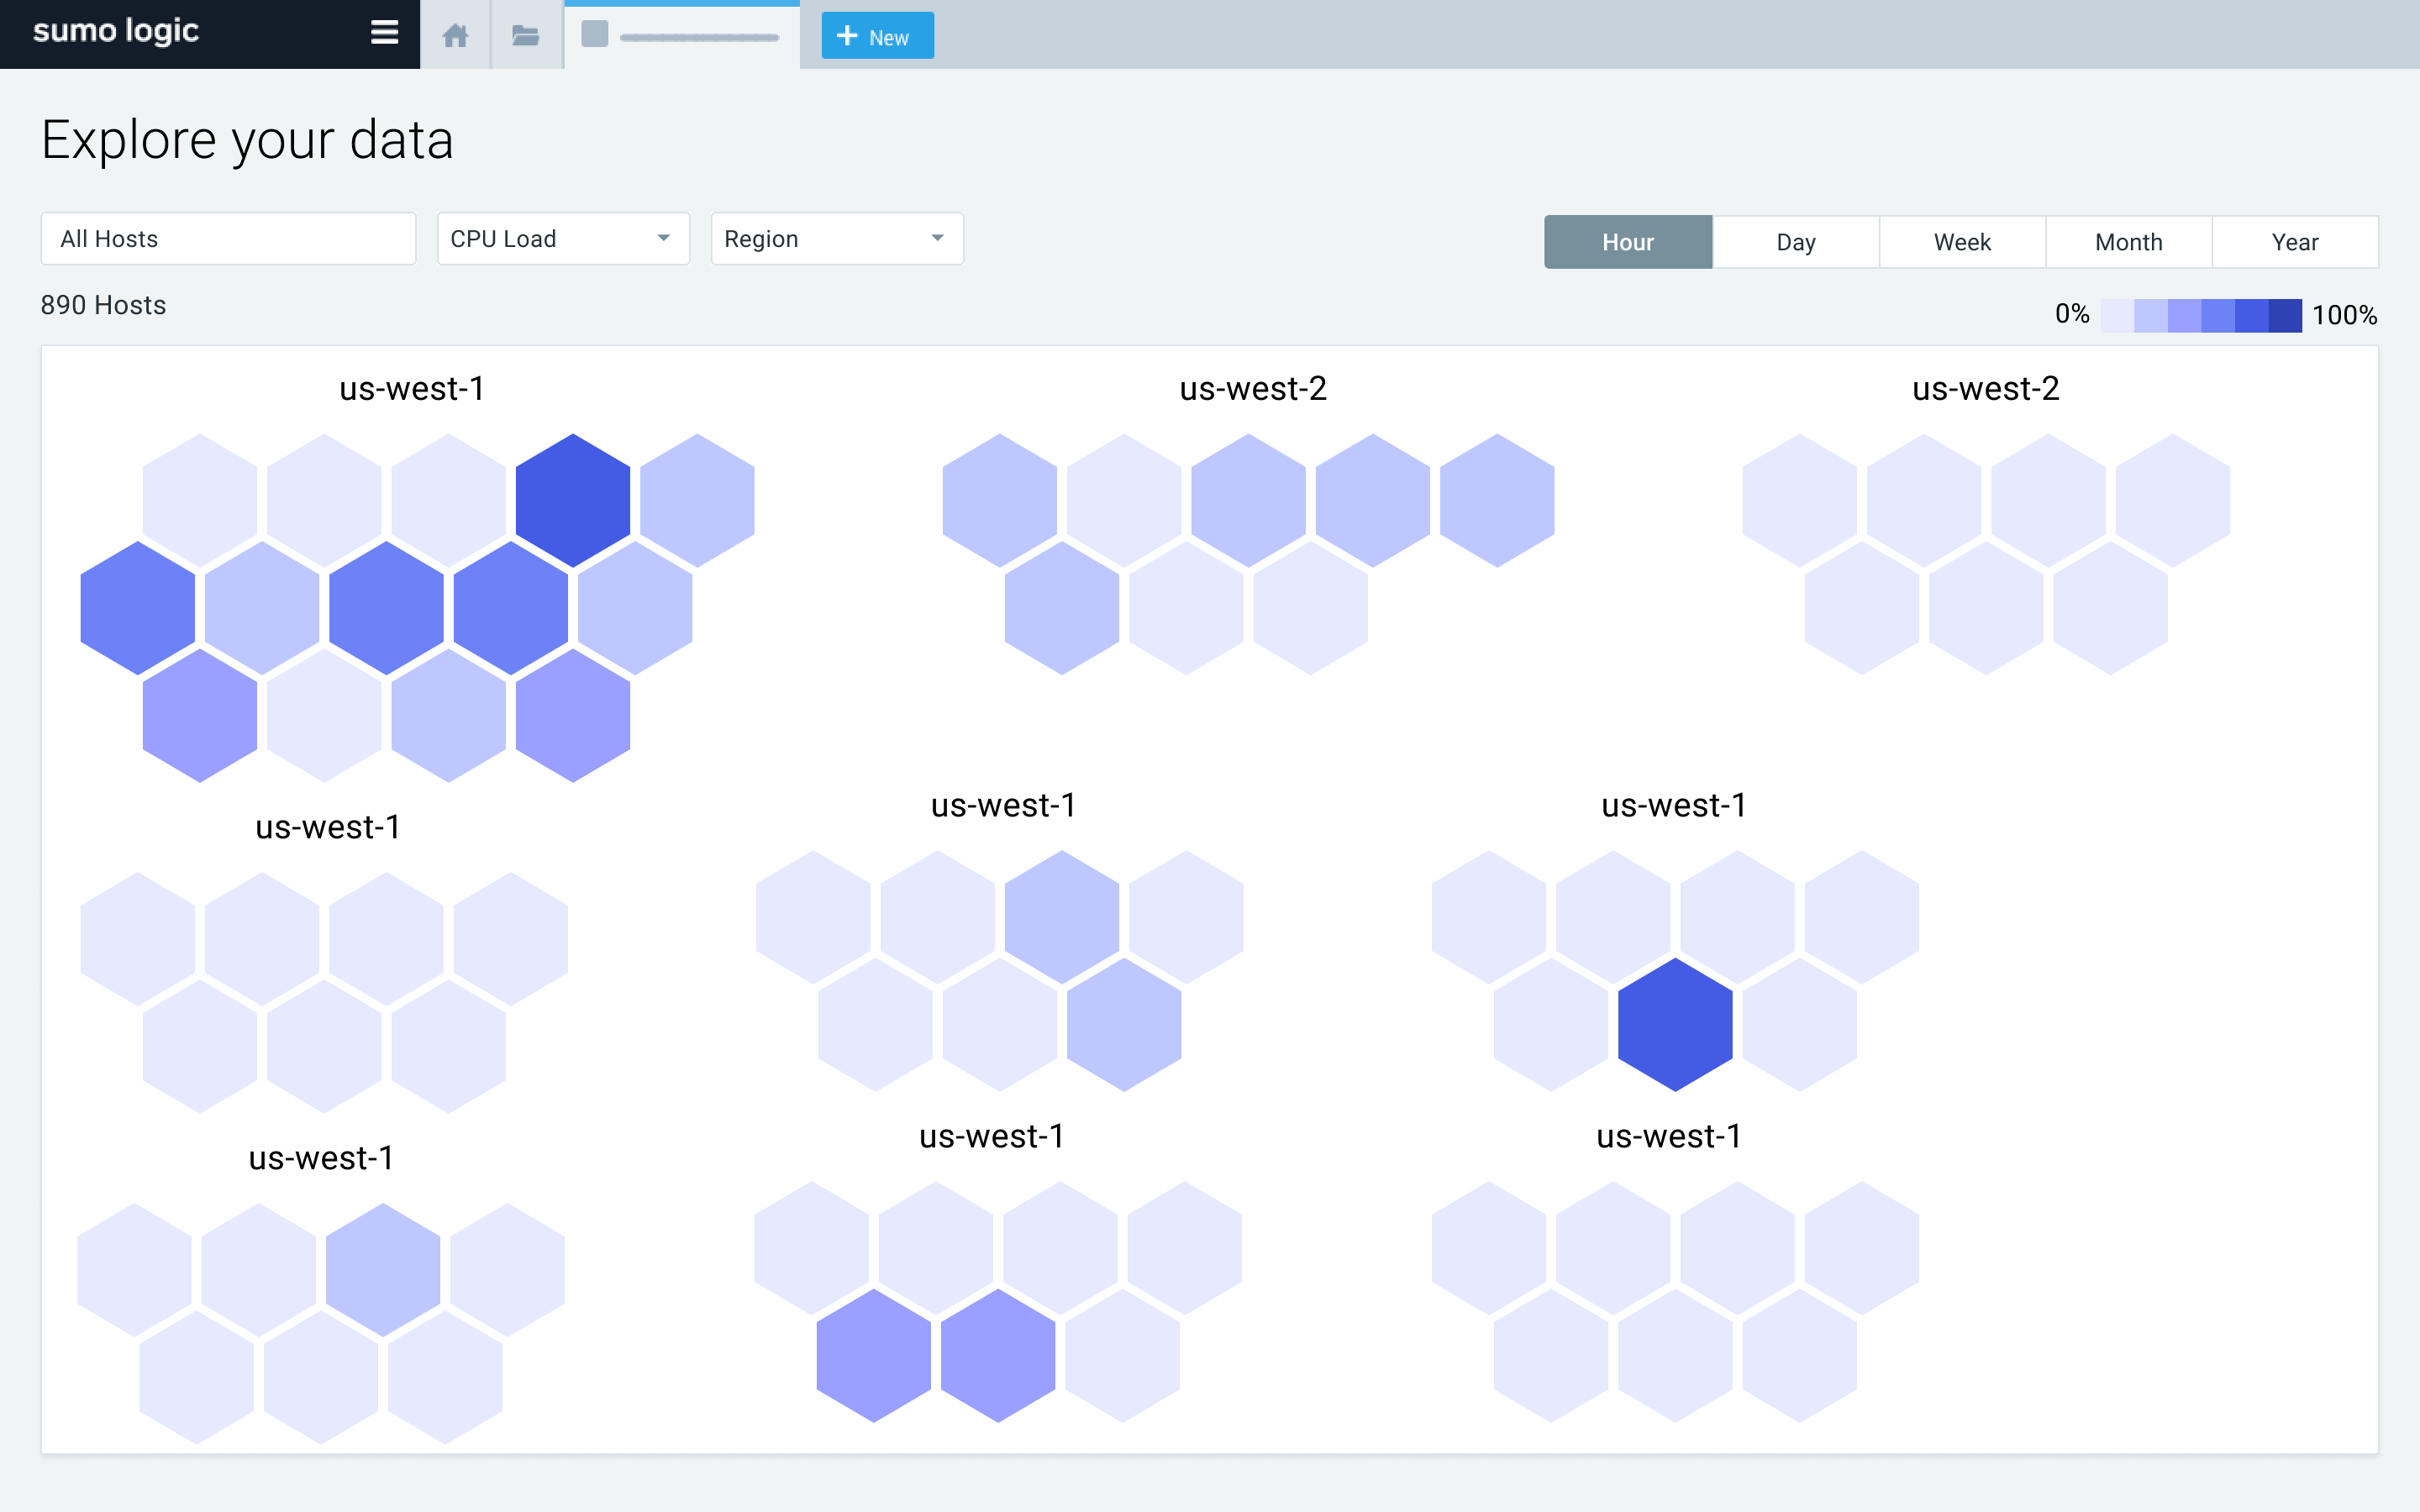2420x1512 pixels.
Task: Click the darkest legend color swatch
Action: [2285, 315]
